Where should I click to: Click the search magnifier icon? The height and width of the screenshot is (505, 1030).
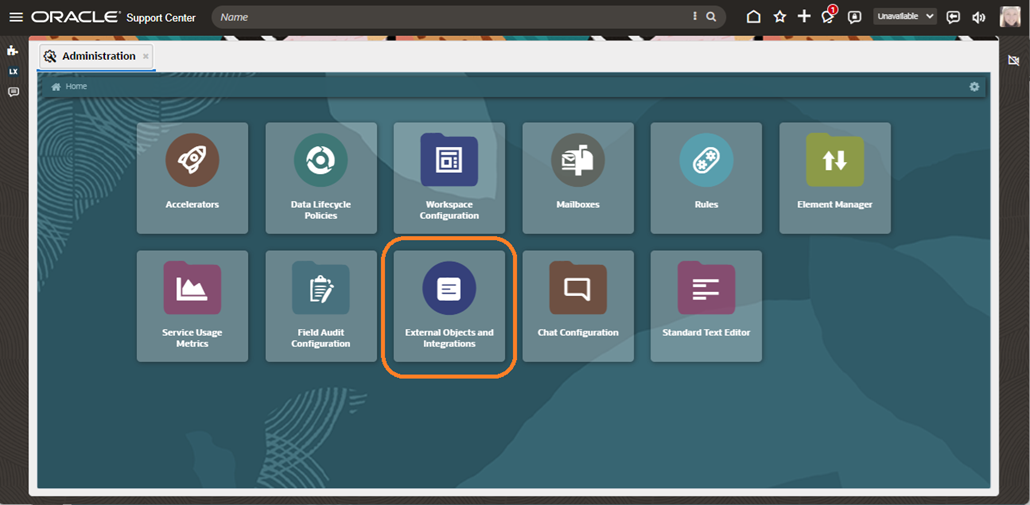[x=711, y=17]
